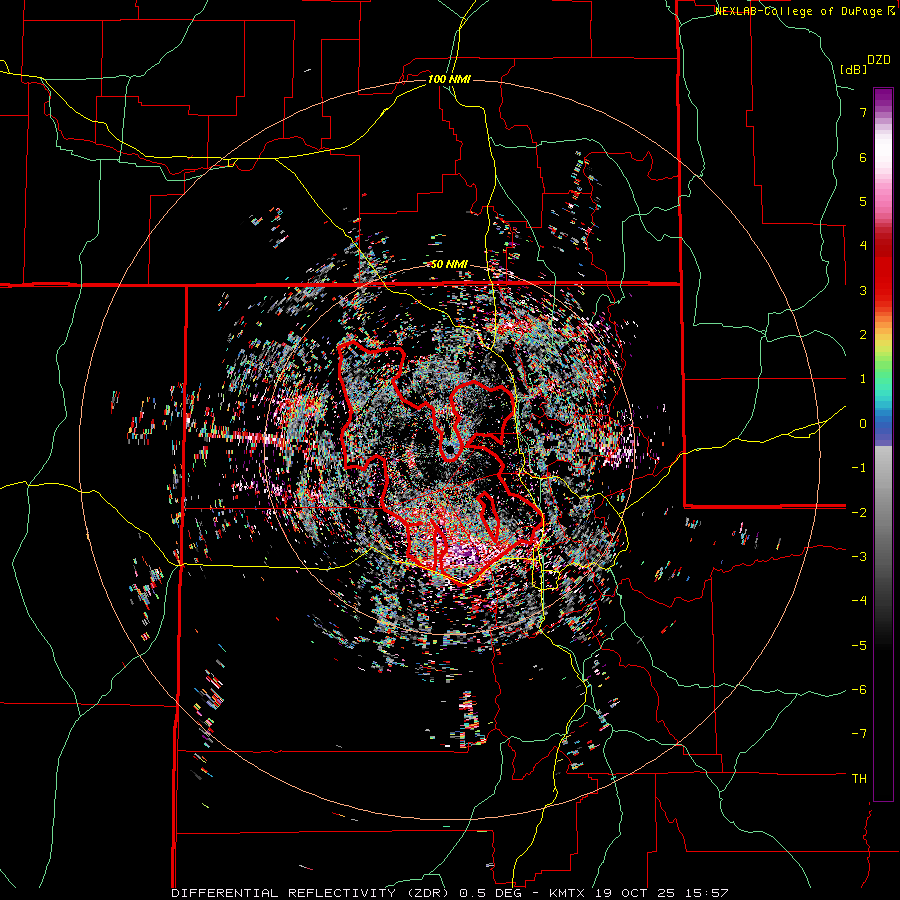900x900 pixels.
Task: Click the -5 value on the color scale
Action: coord(859,646)
